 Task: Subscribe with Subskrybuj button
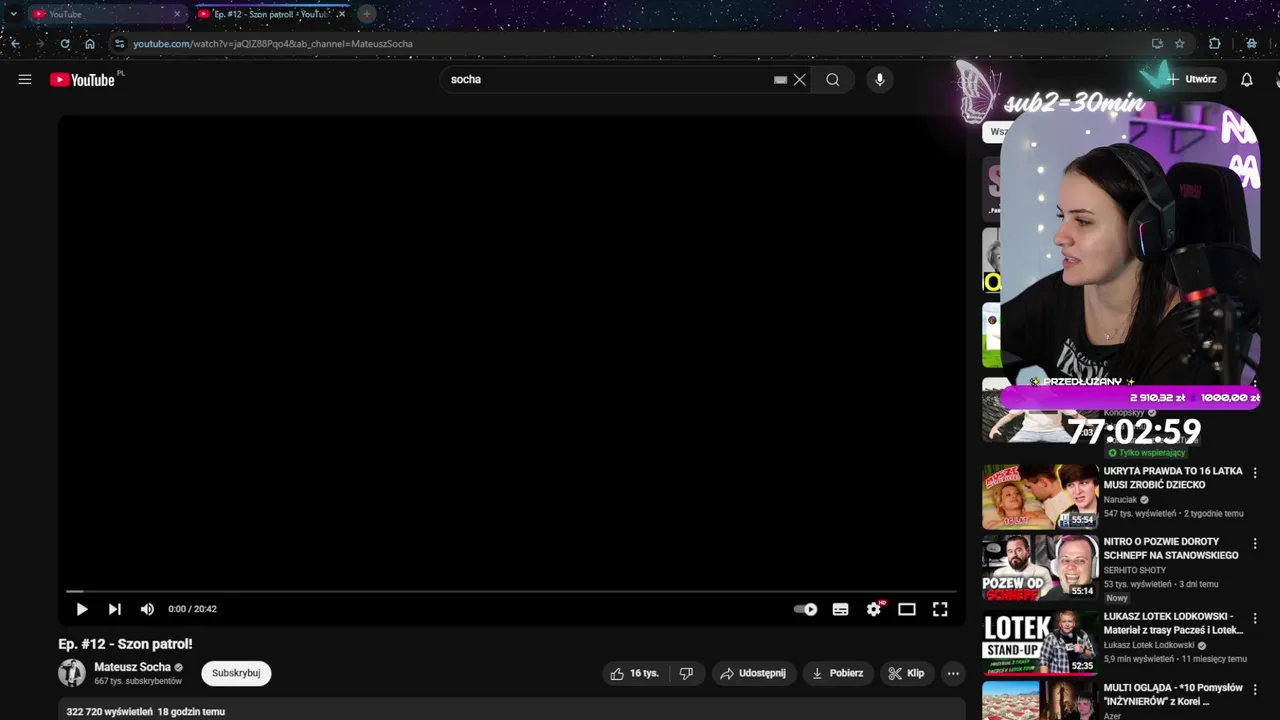236,673
